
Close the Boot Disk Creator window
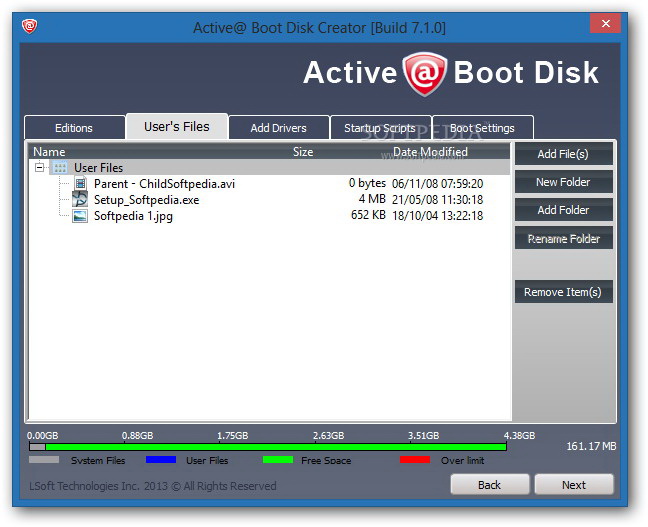605,24
